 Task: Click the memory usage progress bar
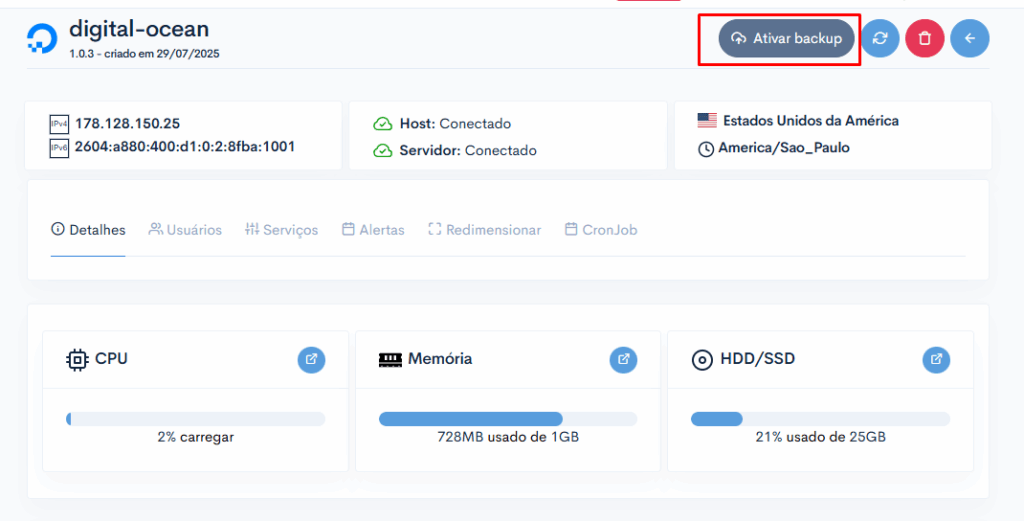[x=508, y=418]
